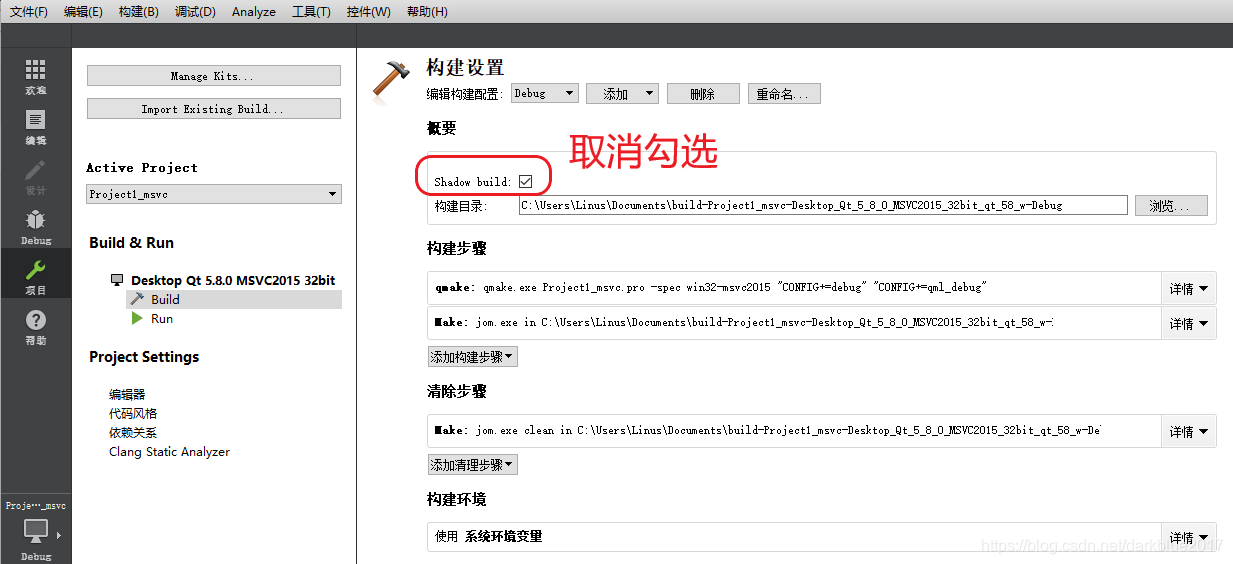Screen dimensions: 1233x564
Task: Open the 控件(W) menu
Action: point(368,12)
